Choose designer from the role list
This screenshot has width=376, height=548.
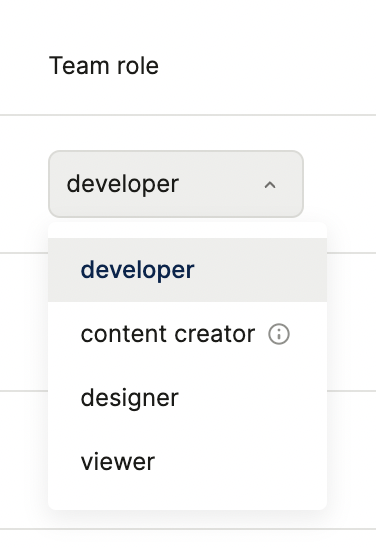(187, 398)
